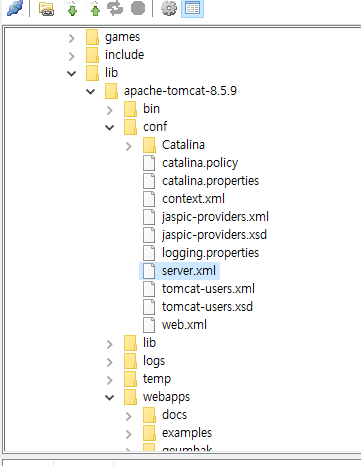Collapse the conf folder

pyautogui.click(x=109, y=127)
